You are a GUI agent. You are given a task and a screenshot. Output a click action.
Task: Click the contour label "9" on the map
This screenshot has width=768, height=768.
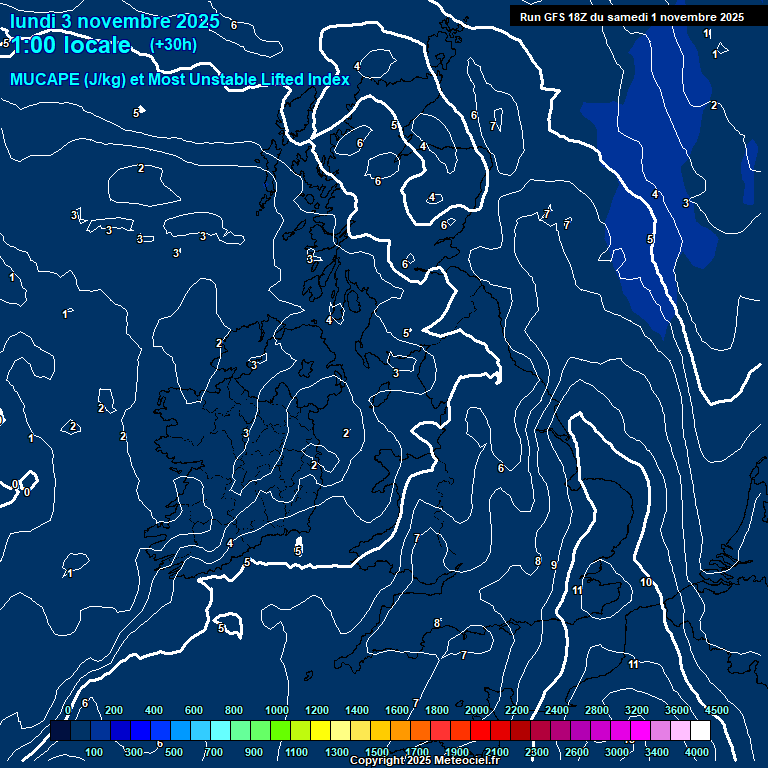tap(553, 565)
